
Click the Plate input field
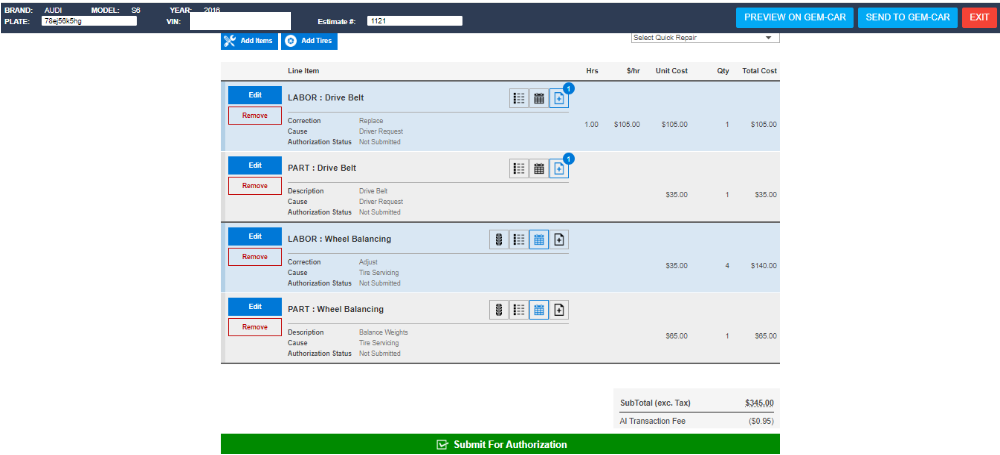click(x=89, y=21)
